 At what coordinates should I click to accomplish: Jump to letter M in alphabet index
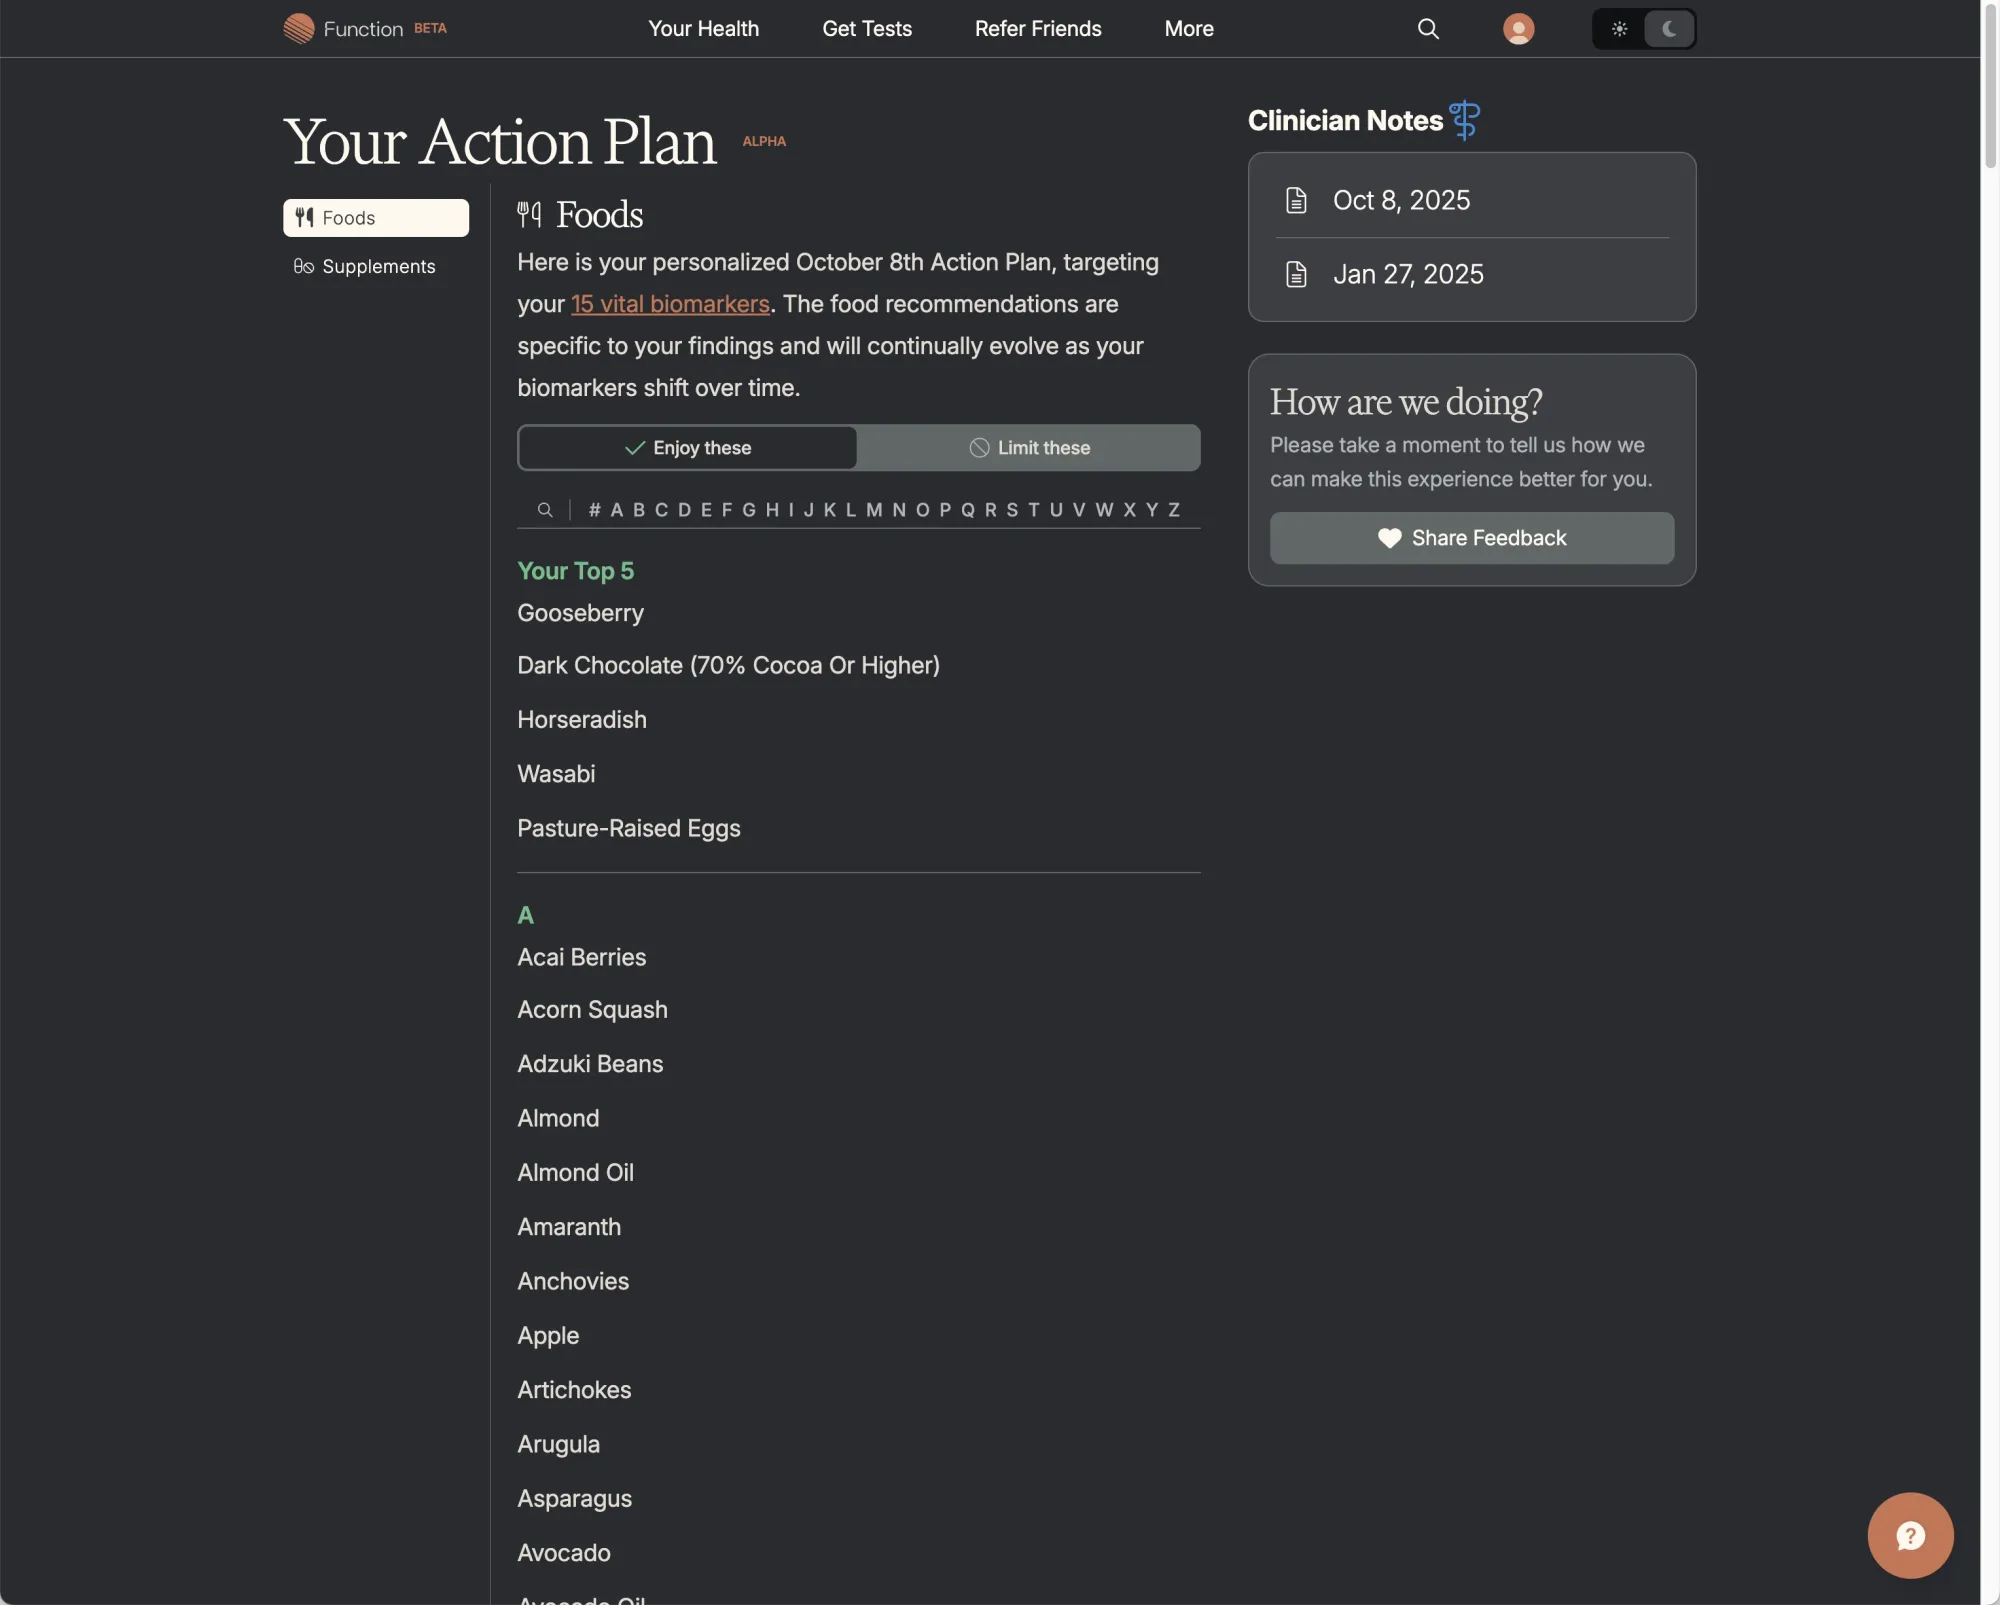point(874,510)
